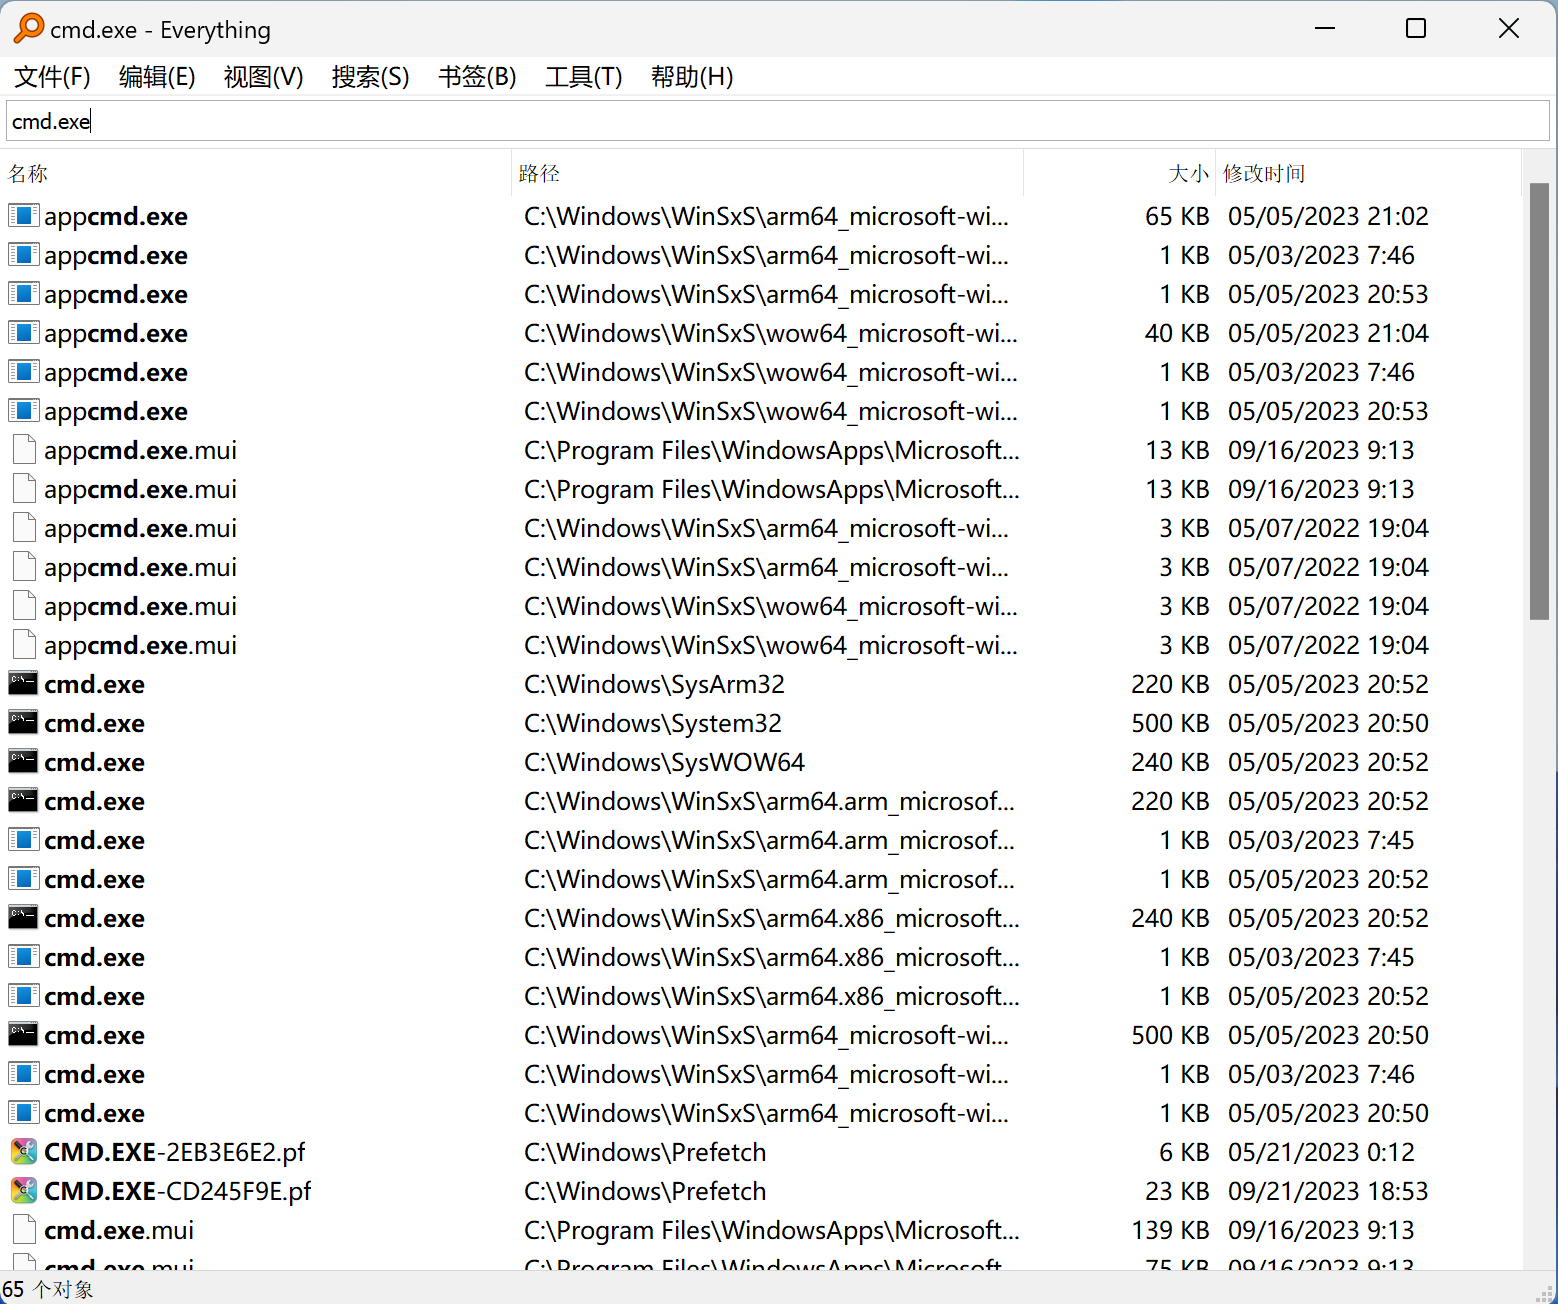Click icon of the 139 KB cmd.exe.mui
The width and height of the screenshot is (1558, 1304).
[24, 1230]
